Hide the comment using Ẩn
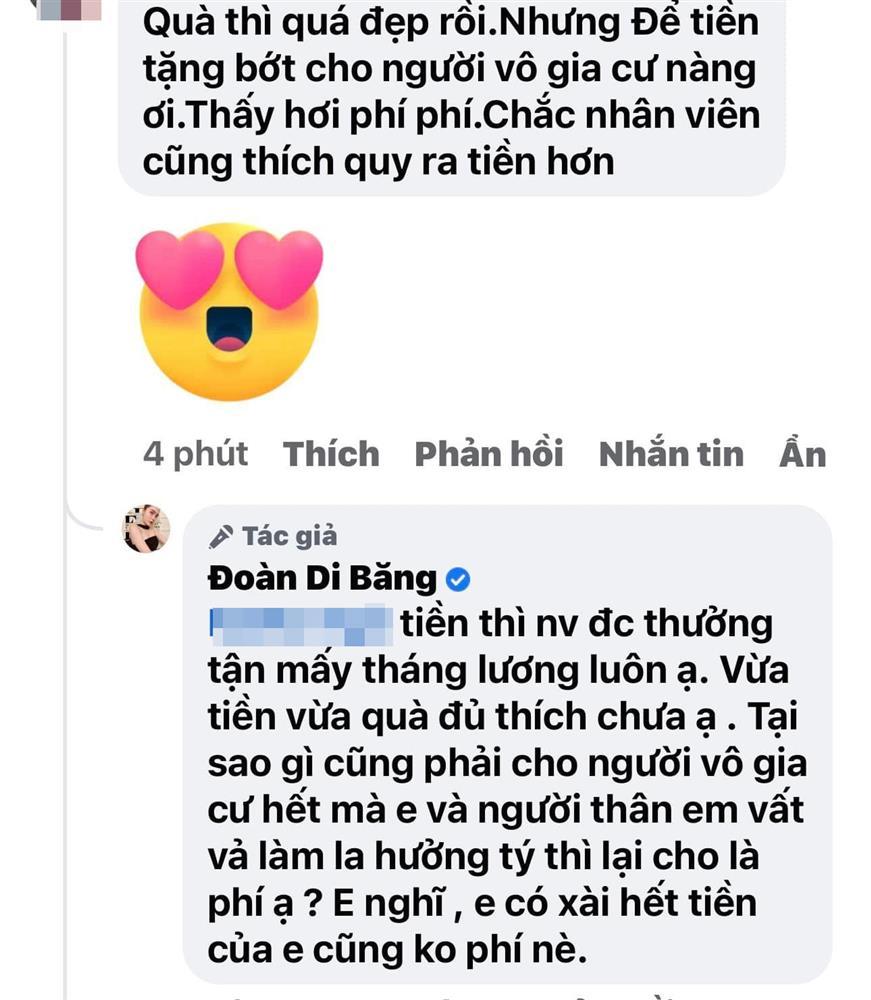The height and width of the screenshot is (1000, 871). (803, 454)
